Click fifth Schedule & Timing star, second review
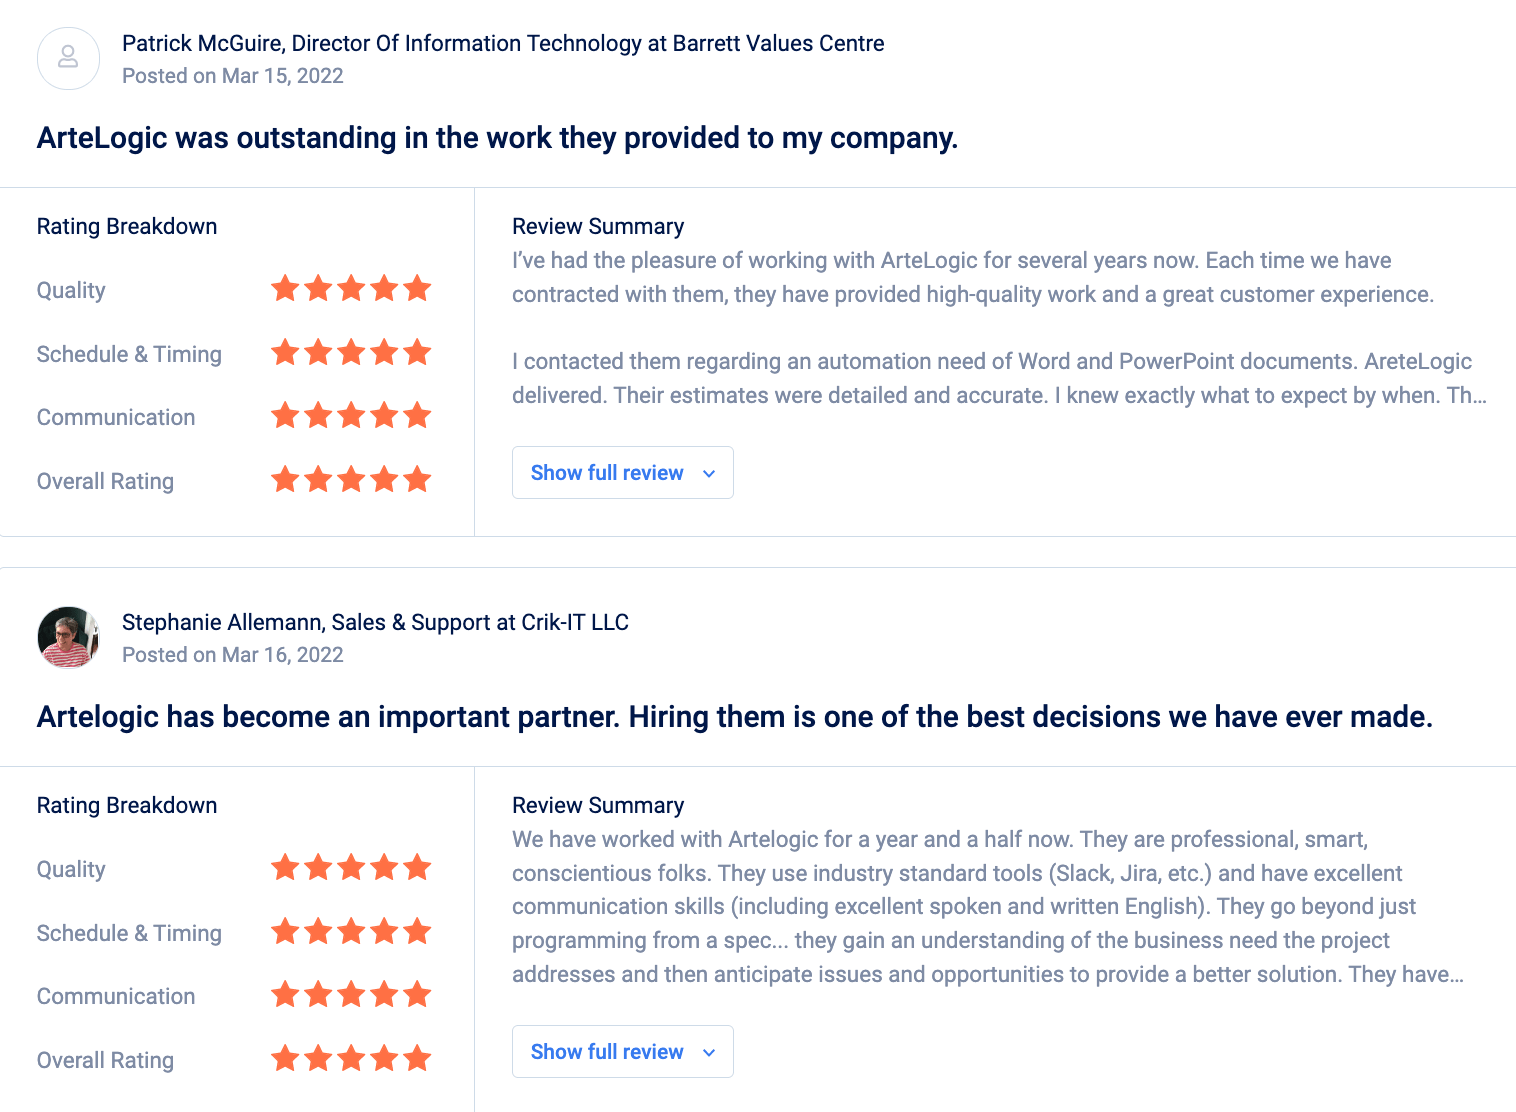 click(417, 932)
